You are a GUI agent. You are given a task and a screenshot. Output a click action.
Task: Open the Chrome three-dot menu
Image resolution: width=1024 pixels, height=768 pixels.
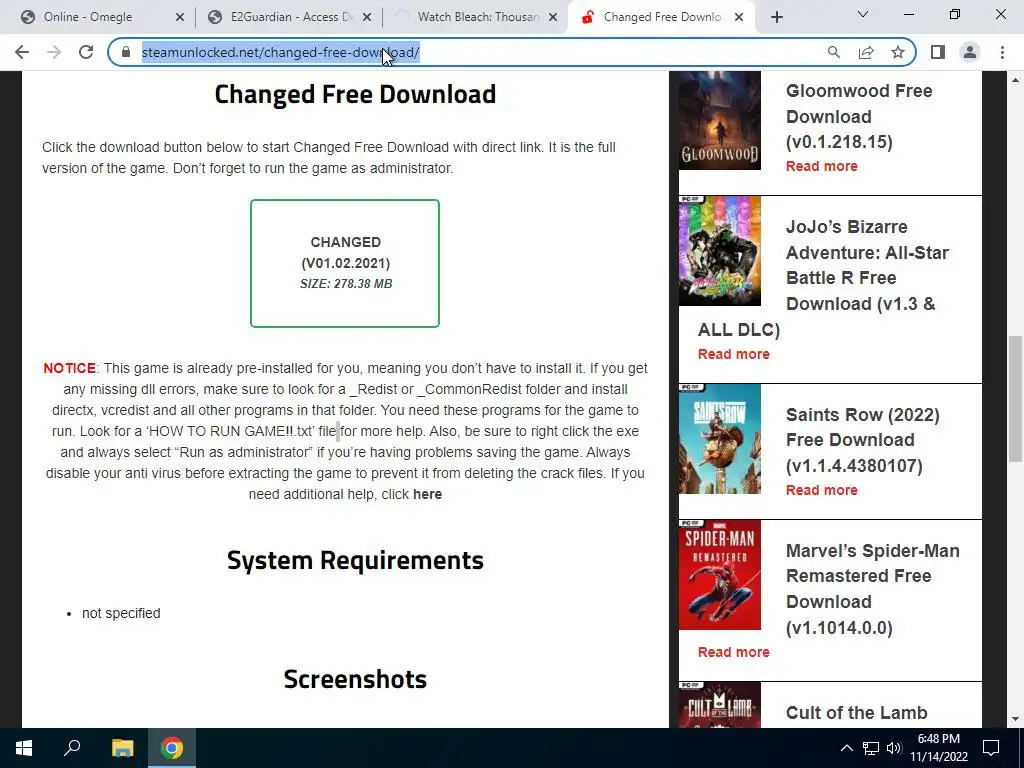pyautogui.click(x=1002, y=52)
